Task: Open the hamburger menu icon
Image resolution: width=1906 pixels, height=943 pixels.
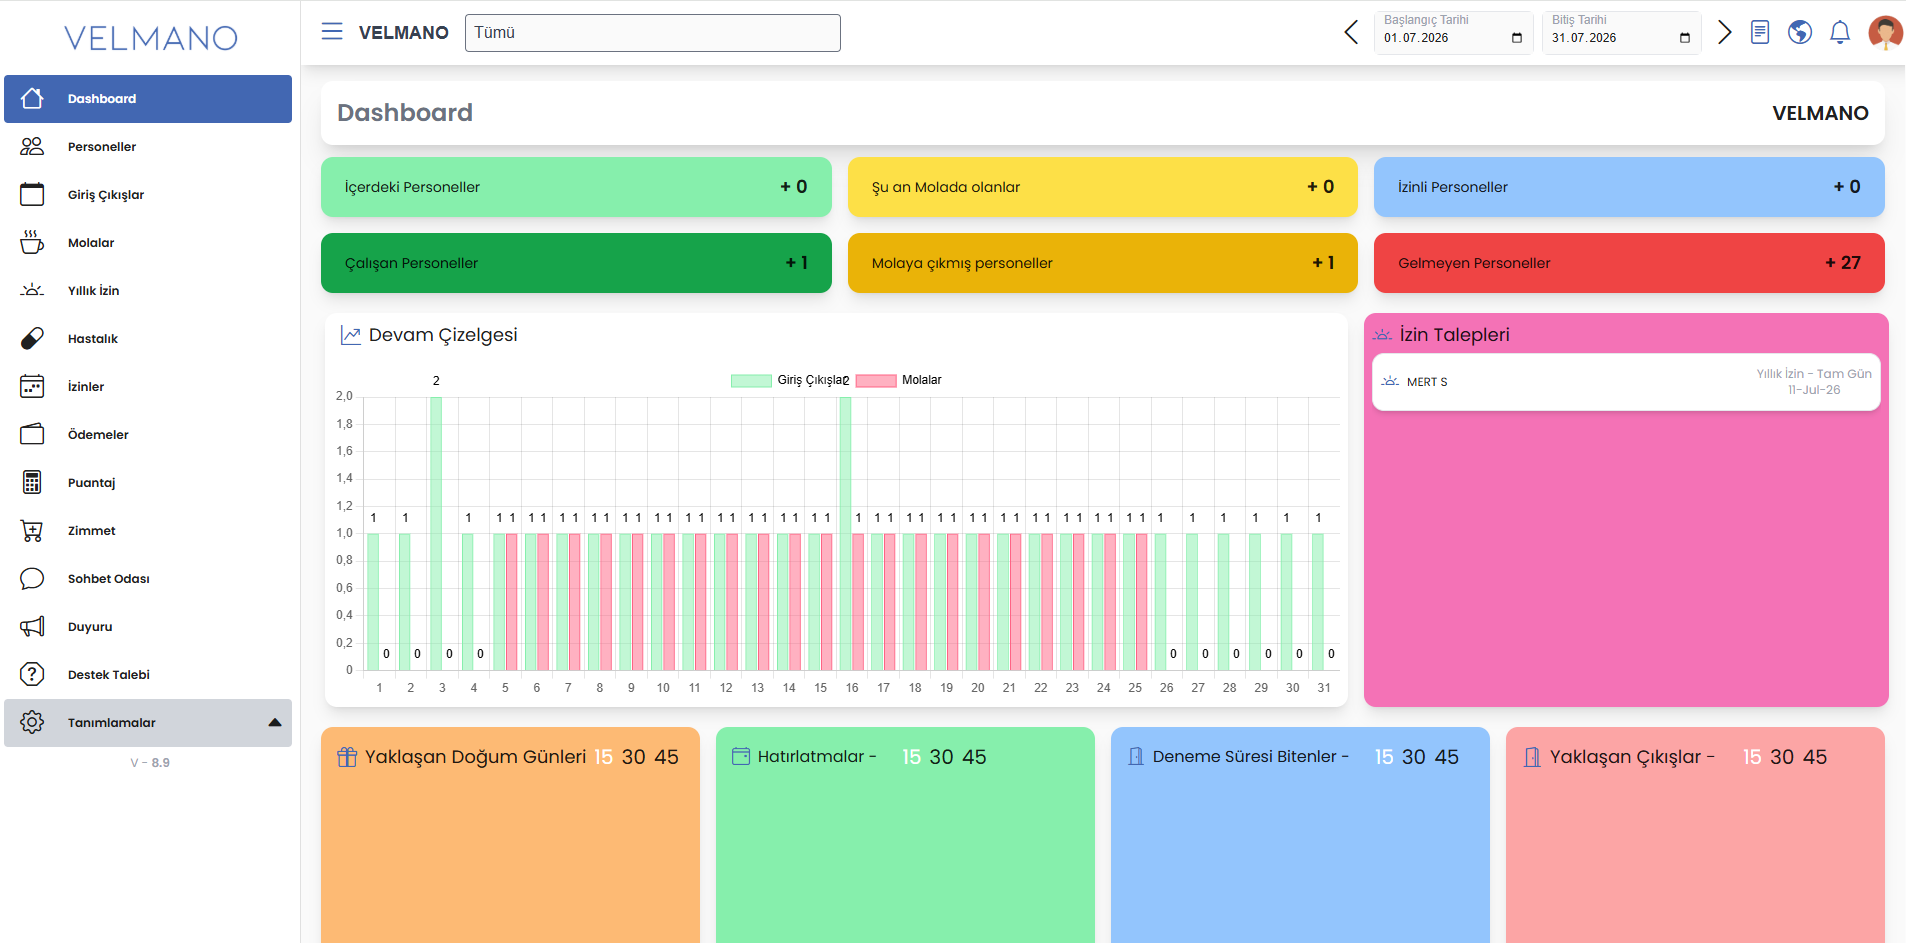Action: (332, 32)
